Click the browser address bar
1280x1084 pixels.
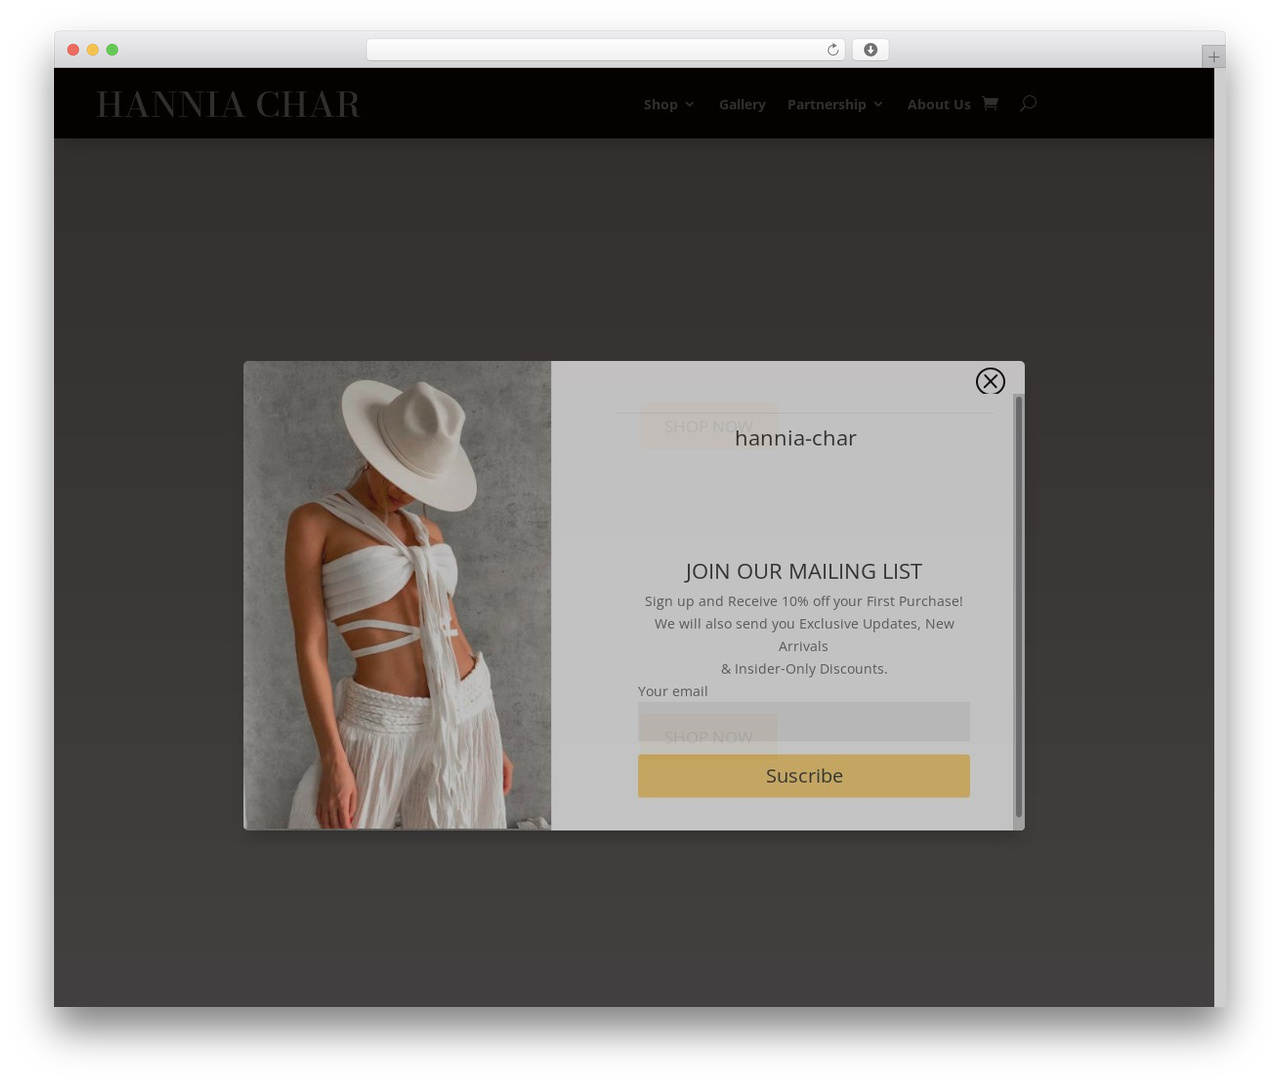606,50
